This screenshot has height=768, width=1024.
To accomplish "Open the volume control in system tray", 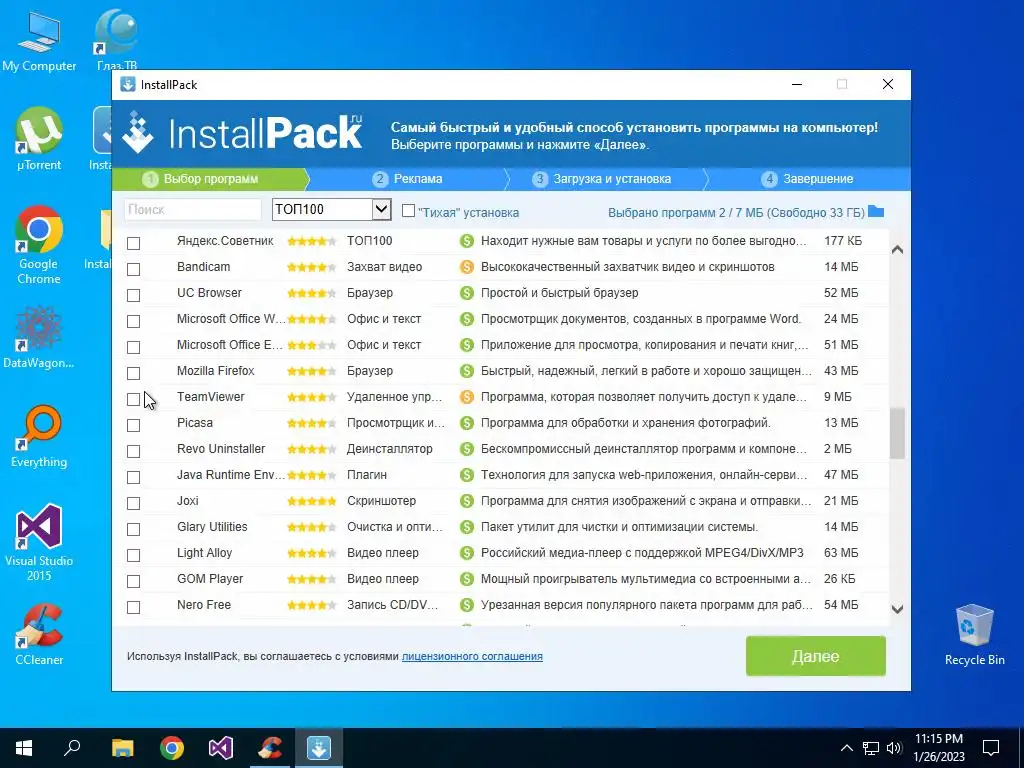I will point(894,748).
